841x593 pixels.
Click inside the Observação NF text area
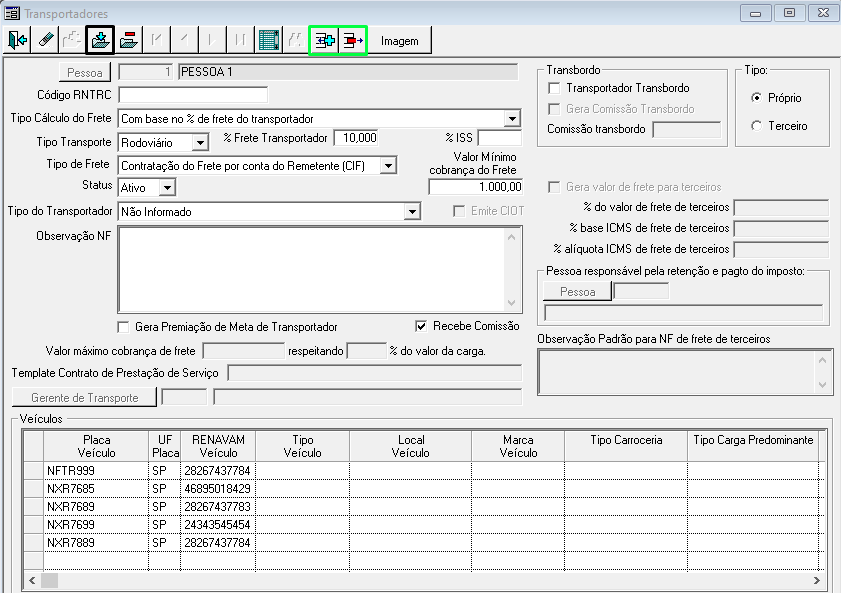pyautogui.click(x=311, y=270)
